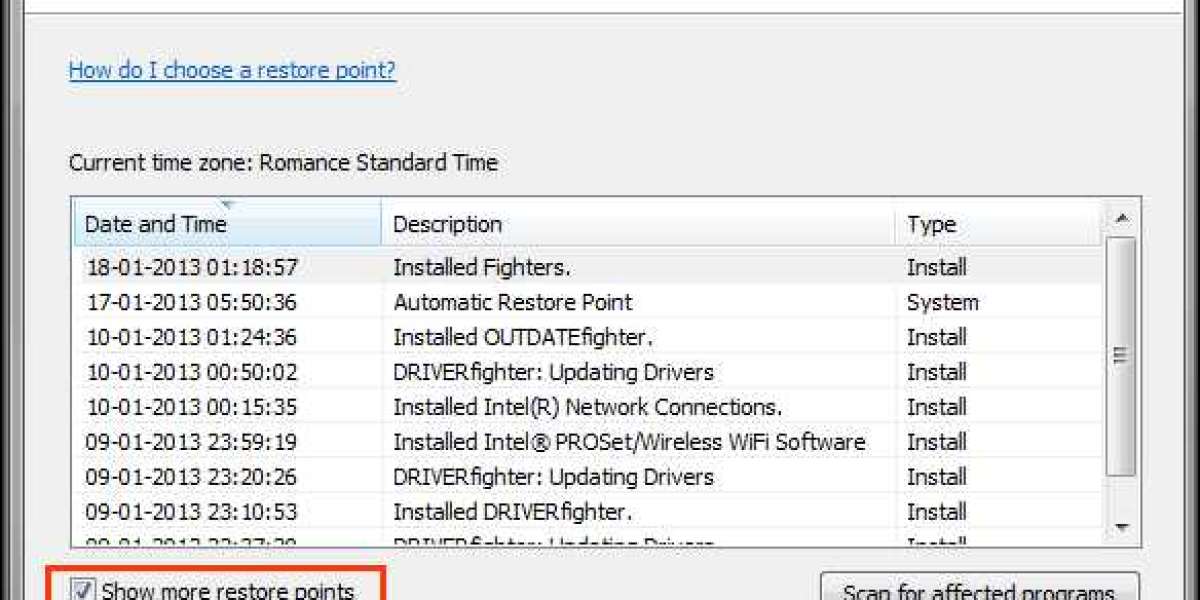Select Intel PROSet/Wireless WiFi Software restore point
The width and height of the screenshot is (1200, 600).
tap(628, 442)
